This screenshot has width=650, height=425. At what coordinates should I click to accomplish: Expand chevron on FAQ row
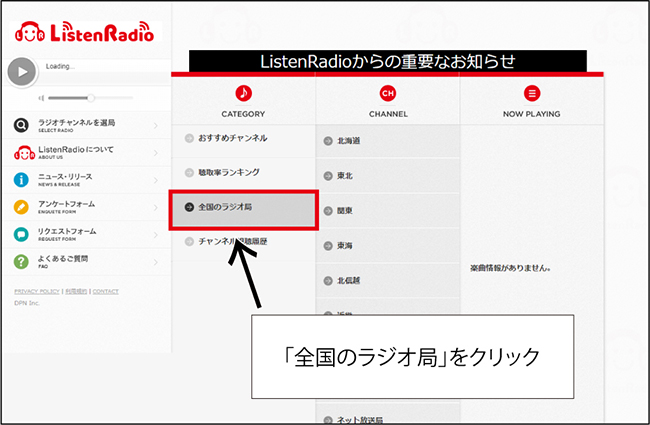pyautogui.click(x=156, y=262)
